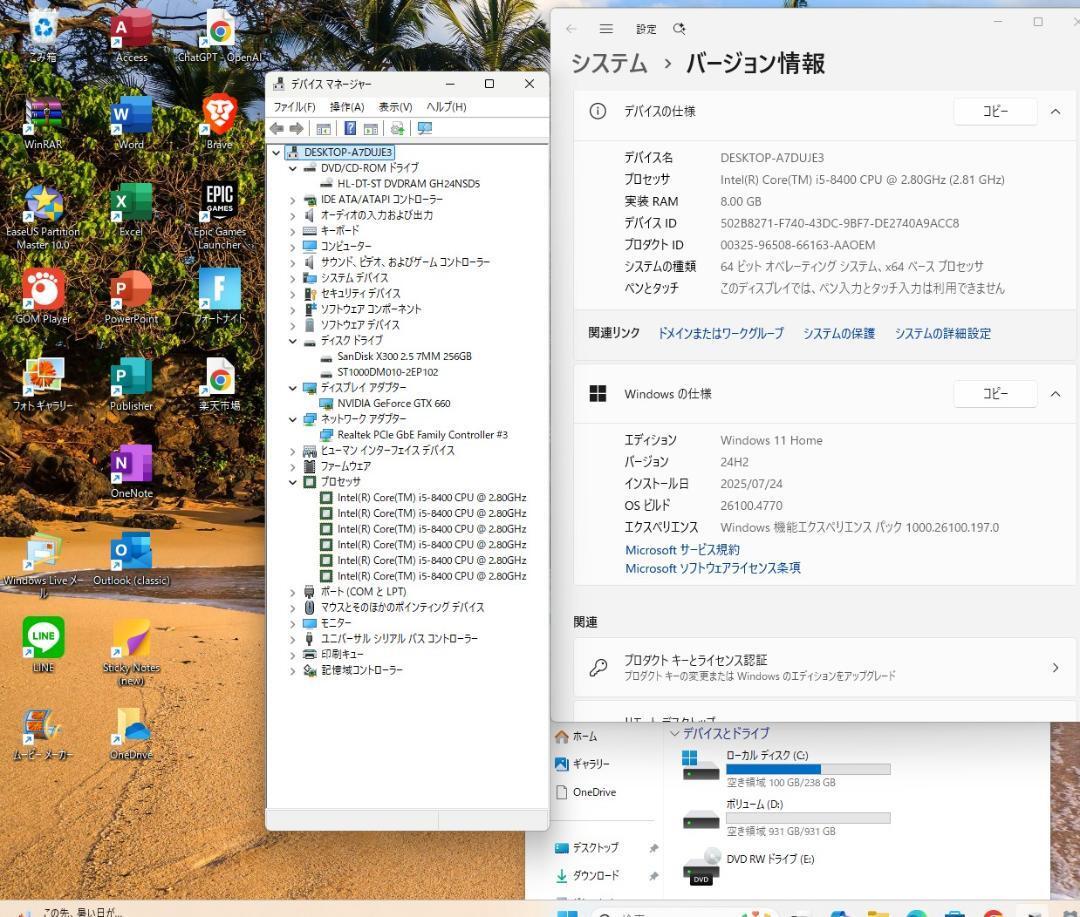
Task: Click コピー button for デバイスの仕様
Action: pyautogui.click(x=995, y=112)
